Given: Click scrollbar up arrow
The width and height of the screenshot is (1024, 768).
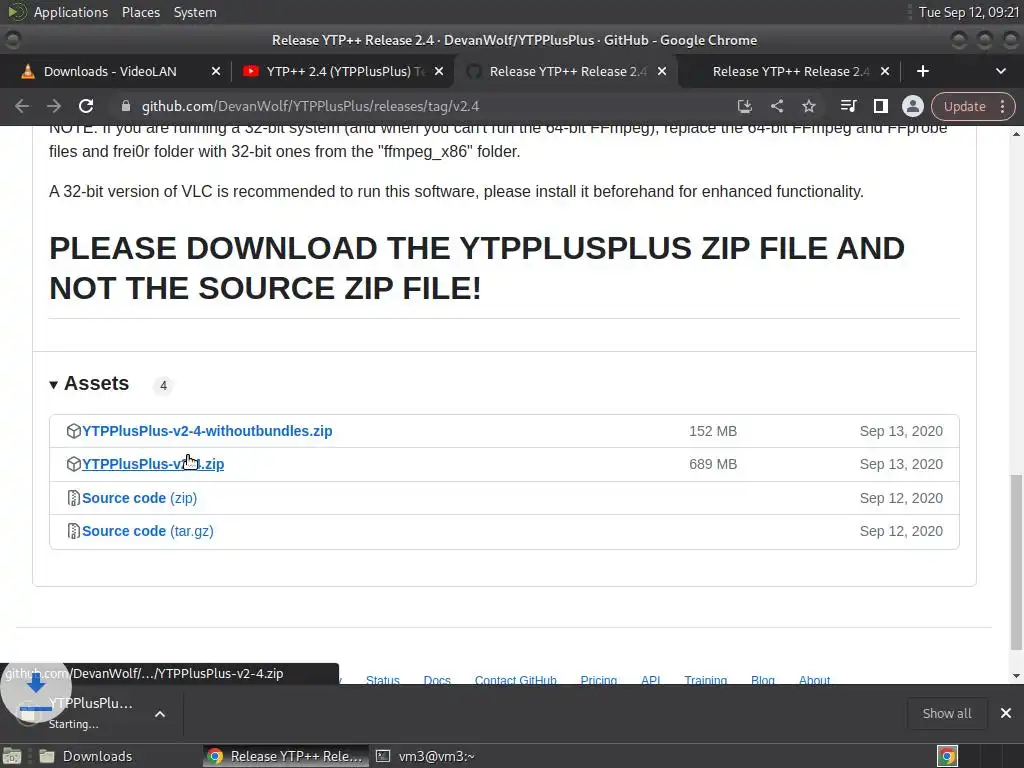Looking at the screenshot, I should pyautogui.click(x=1016, y=134).
